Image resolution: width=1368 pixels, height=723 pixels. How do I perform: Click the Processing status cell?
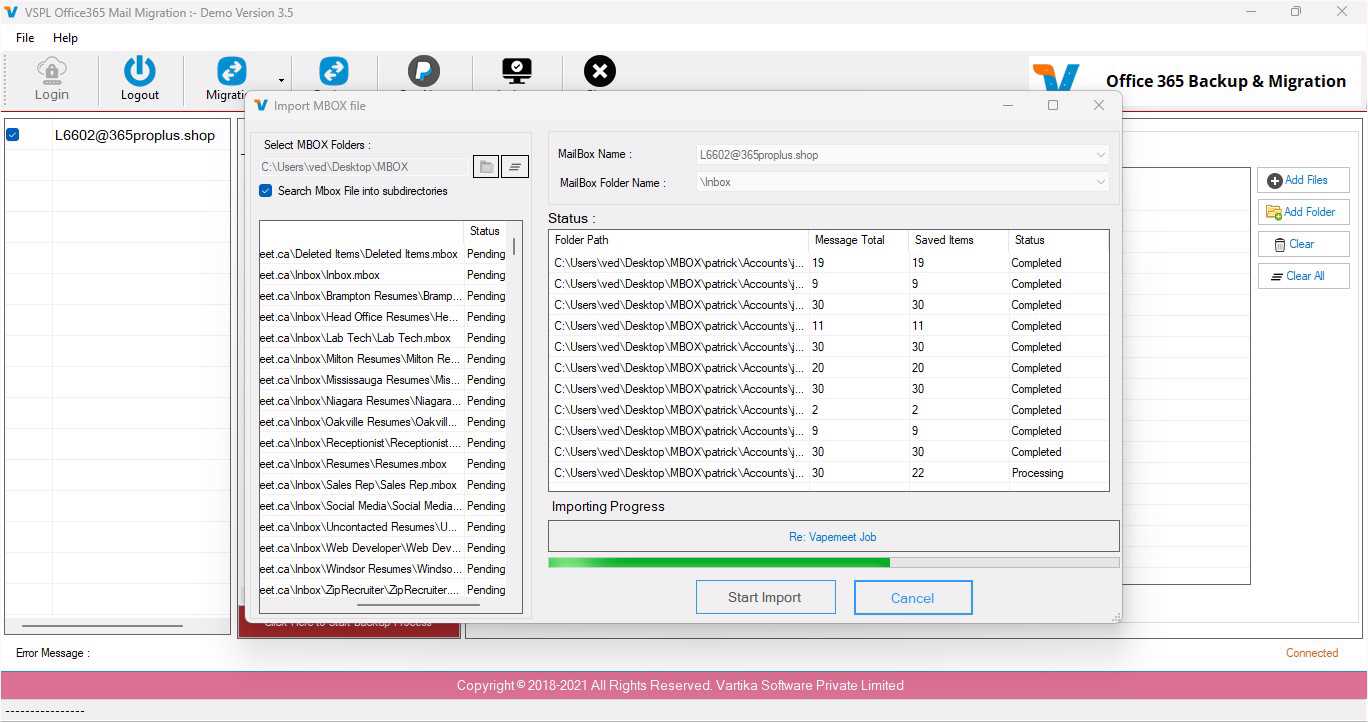(x=1037, y=473)
